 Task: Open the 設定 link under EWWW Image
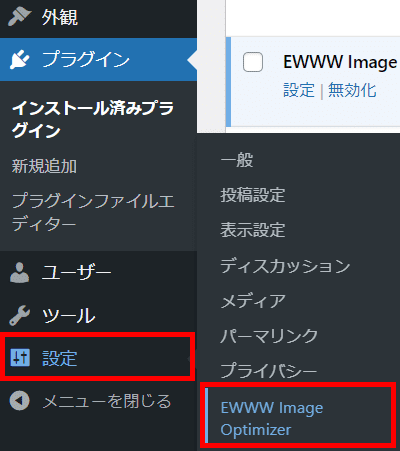(x=299, y=90)
